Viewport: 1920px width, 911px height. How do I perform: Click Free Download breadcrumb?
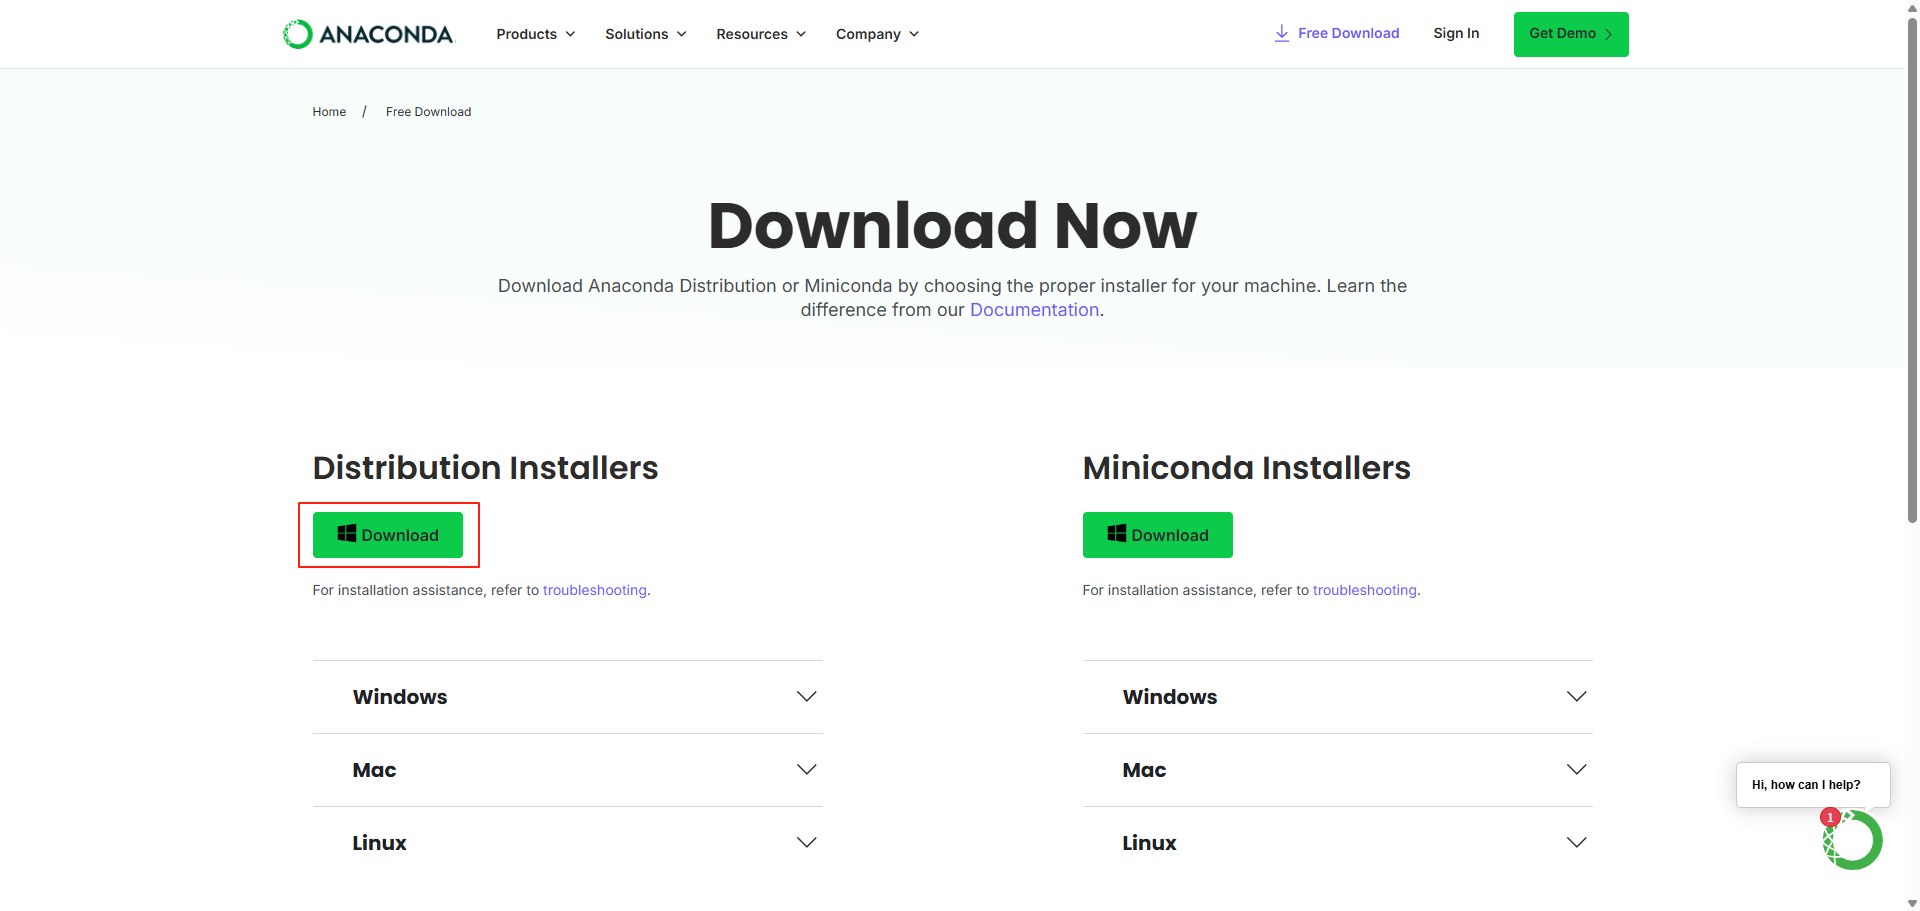coord(428,112)
